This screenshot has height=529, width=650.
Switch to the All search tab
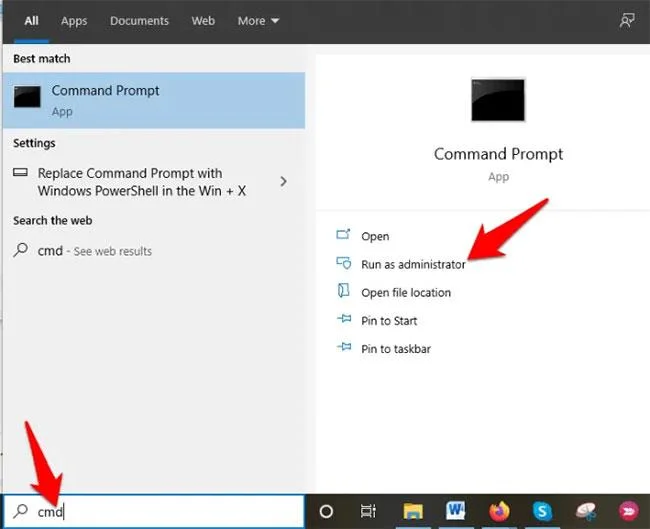32,21
